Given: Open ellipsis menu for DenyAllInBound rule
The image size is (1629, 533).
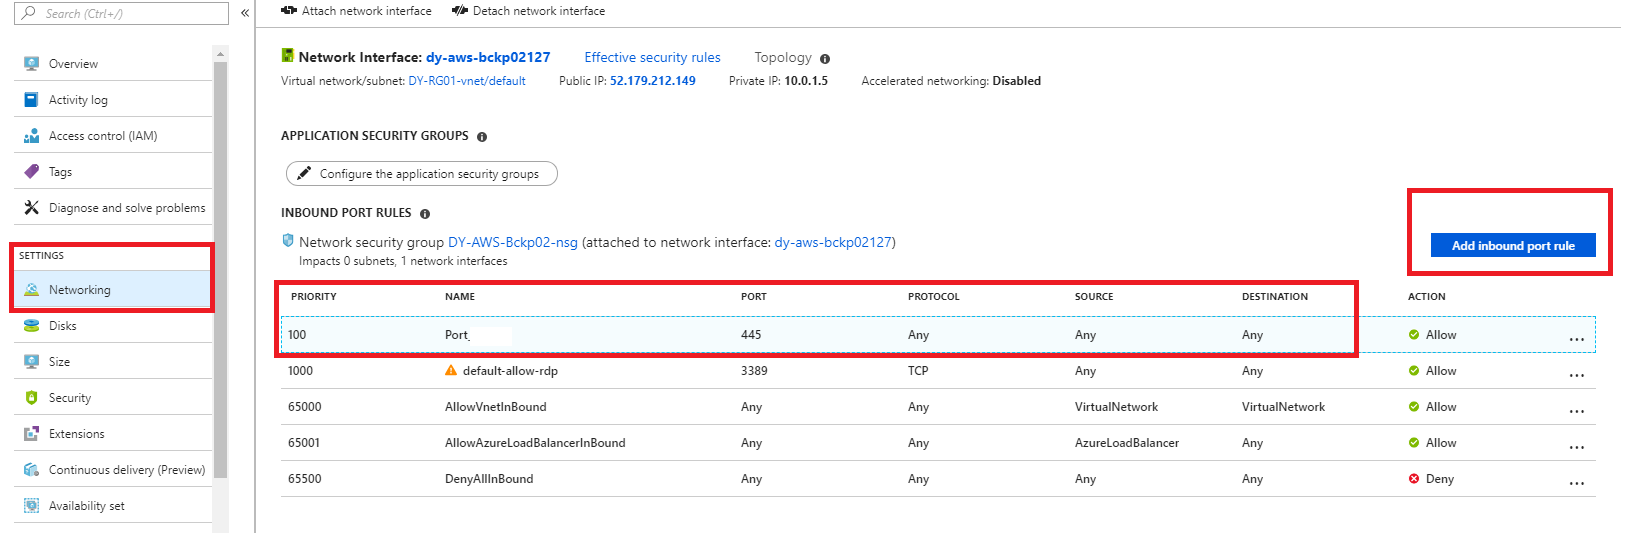Looking at the screenshot, I should click(x=1576, y=483).
